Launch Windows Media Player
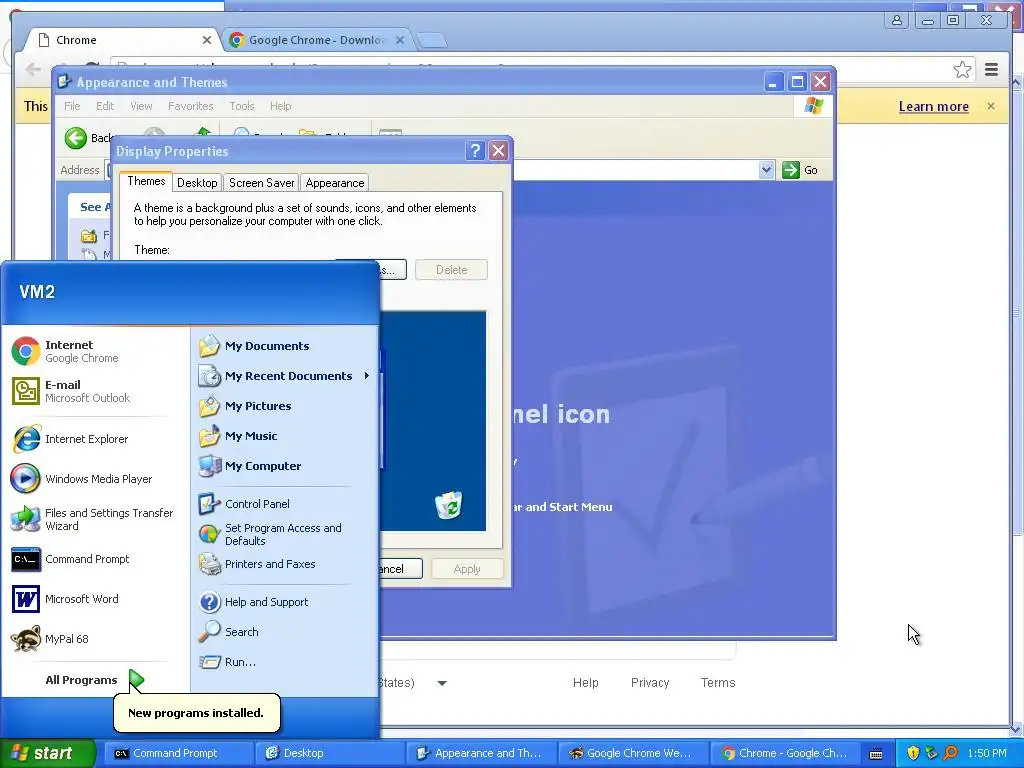 pyautogui.click(x=82, y=479)
